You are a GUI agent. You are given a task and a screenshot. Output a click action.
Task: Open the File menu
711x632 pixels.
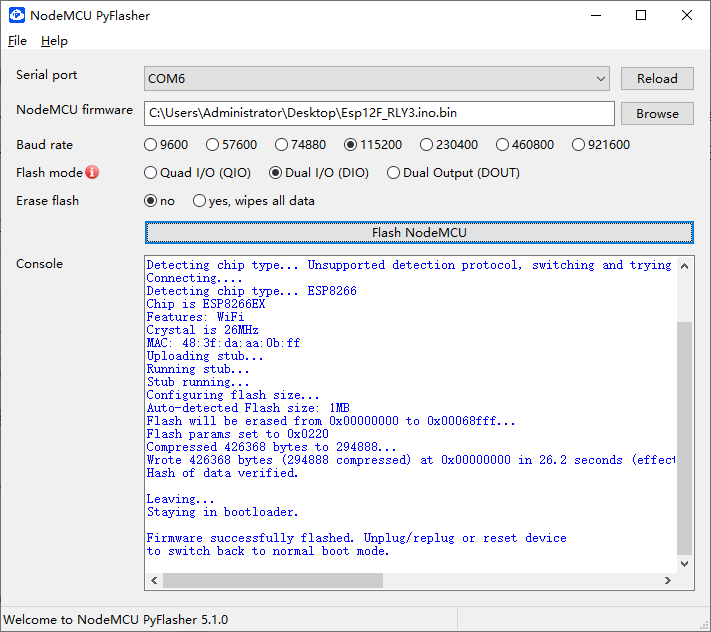[17, 41]
